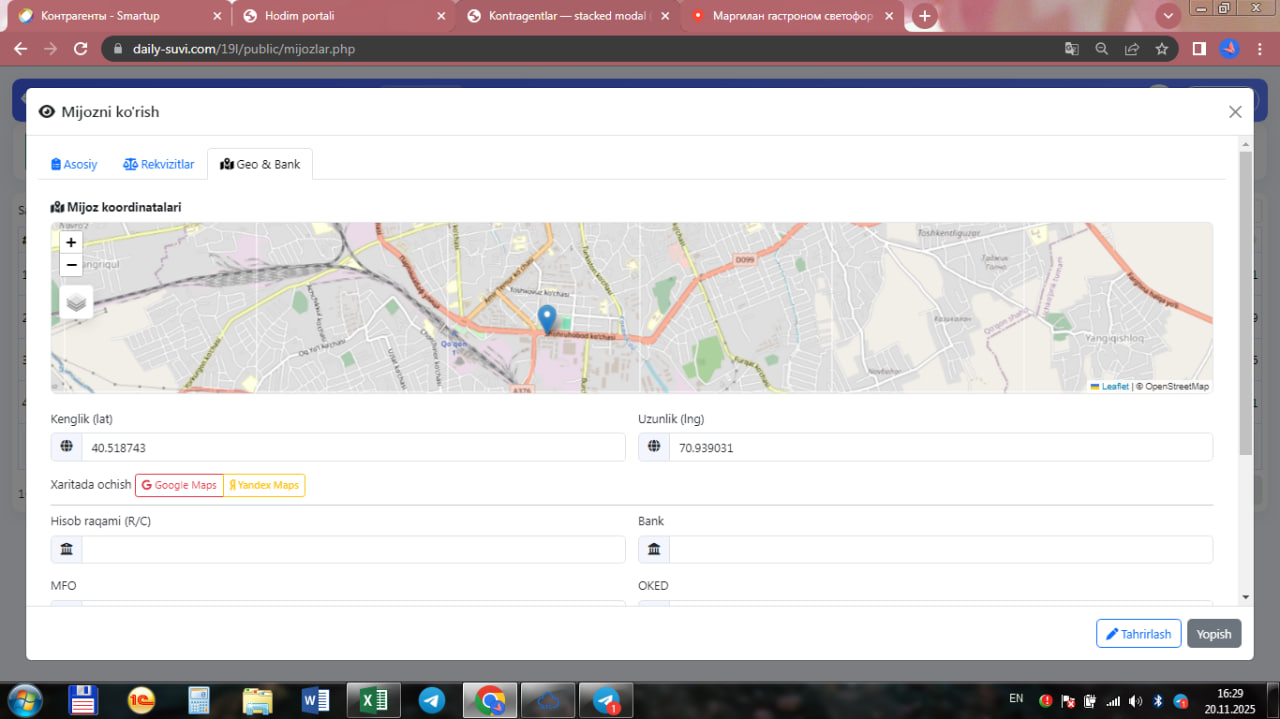This screenshot has width=1280, height=719.
Task: Click Chrome bookmark star icon
Action: click(x=1161, y=48)
